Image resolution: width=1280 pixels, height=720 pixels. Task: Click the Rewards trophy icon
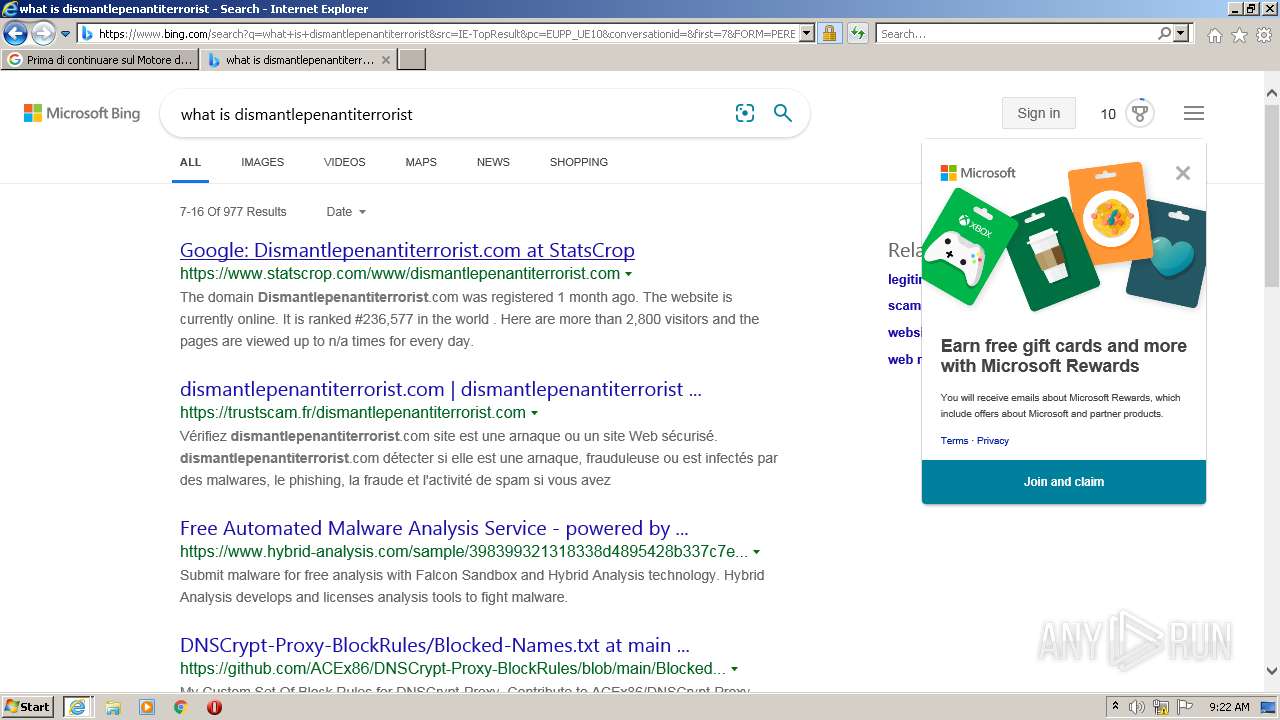[x=1140, y=113]
